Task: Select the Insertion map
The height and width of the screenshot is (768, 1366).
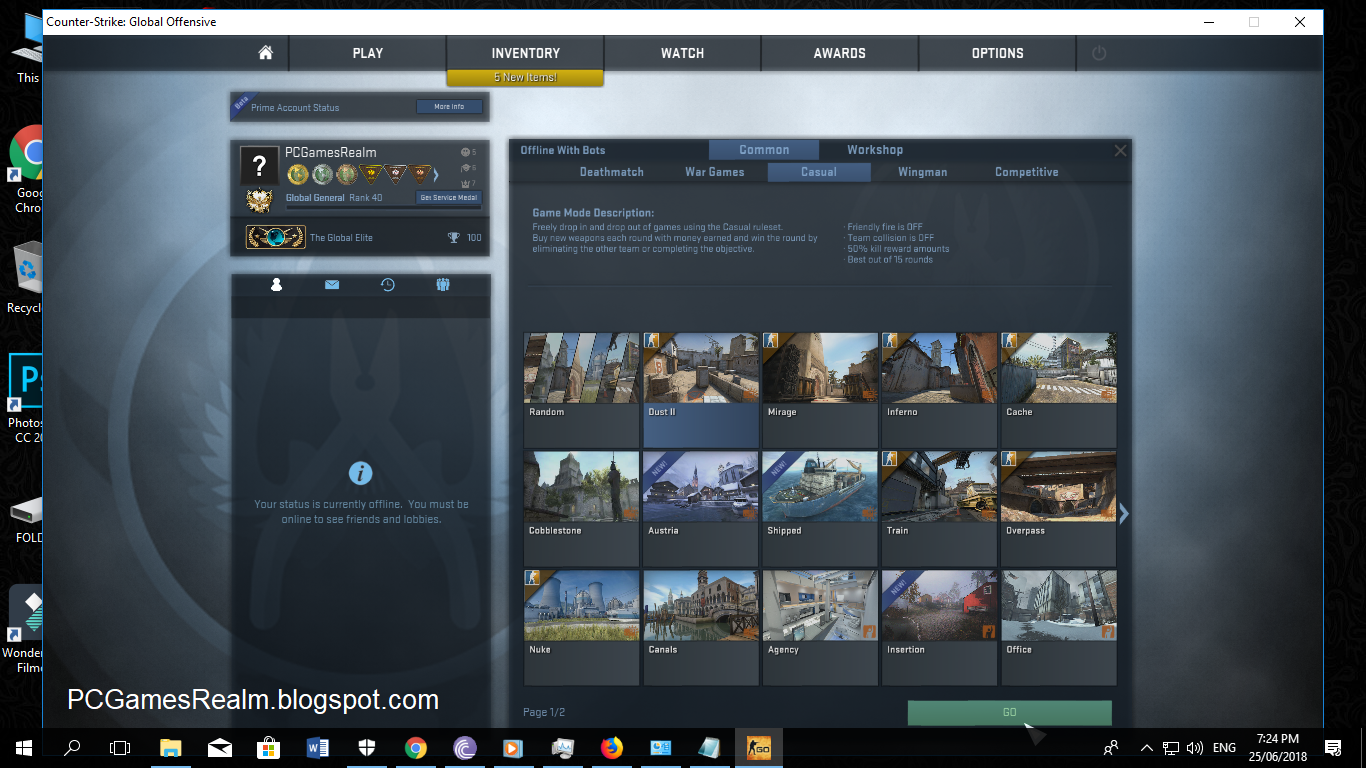Action: (x=940, y=628)
